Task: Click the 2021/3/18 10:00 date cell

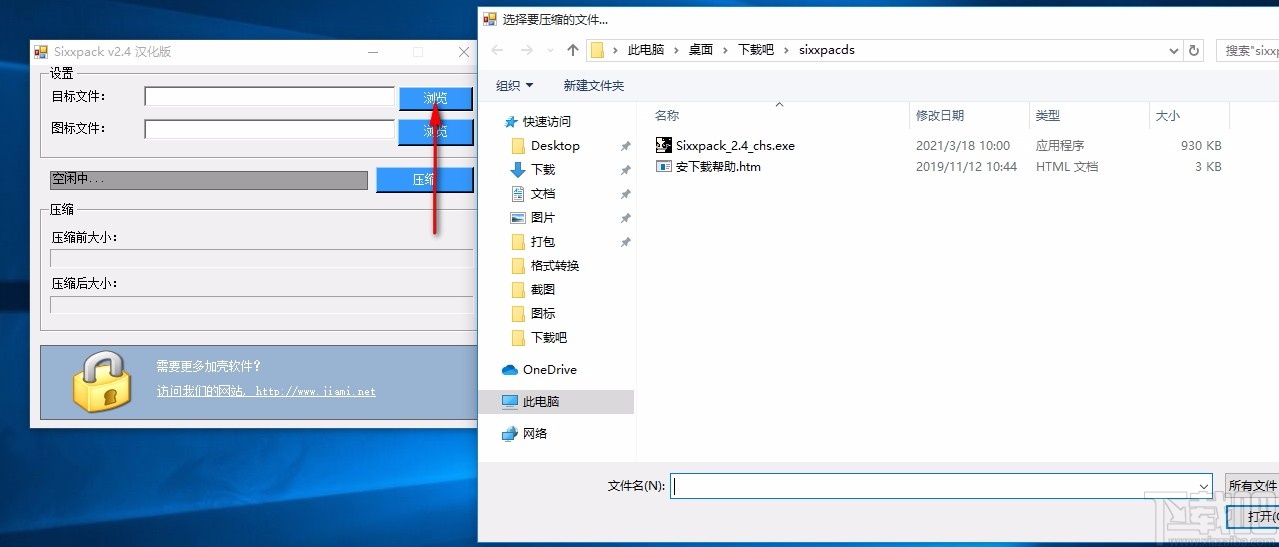Action: click(x=963, y=145)
